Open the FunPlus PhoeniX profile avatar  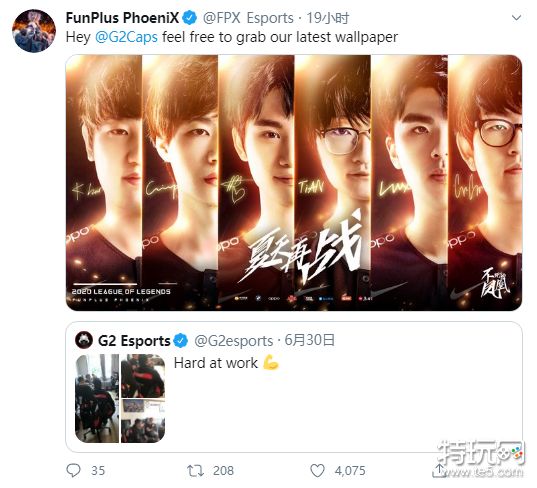[x=34, y=31]
